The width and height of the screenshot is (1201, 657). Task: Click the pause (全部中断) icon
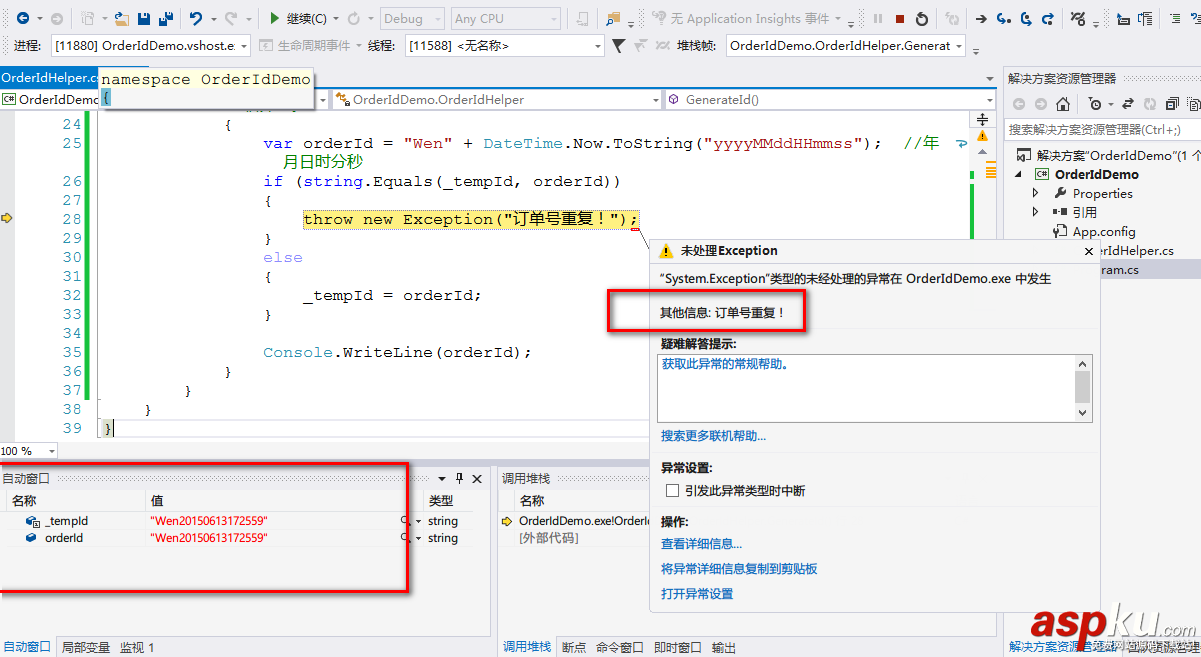877,17
